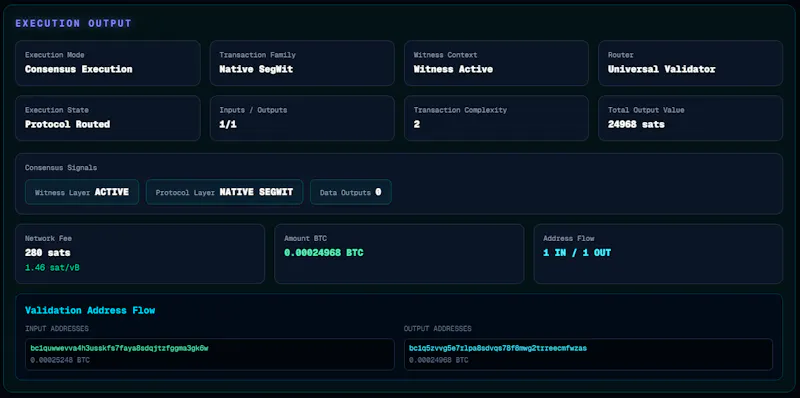Click the INPUT ADDRESSES label
800x398 pixels.
57,329
